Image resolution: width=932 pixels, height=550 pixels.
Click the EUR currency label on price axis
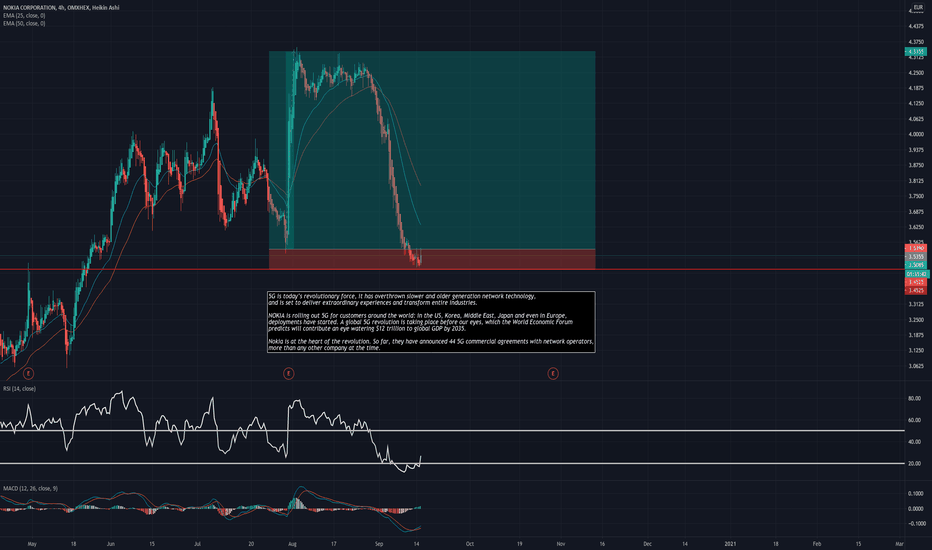[x=918, y=7]
